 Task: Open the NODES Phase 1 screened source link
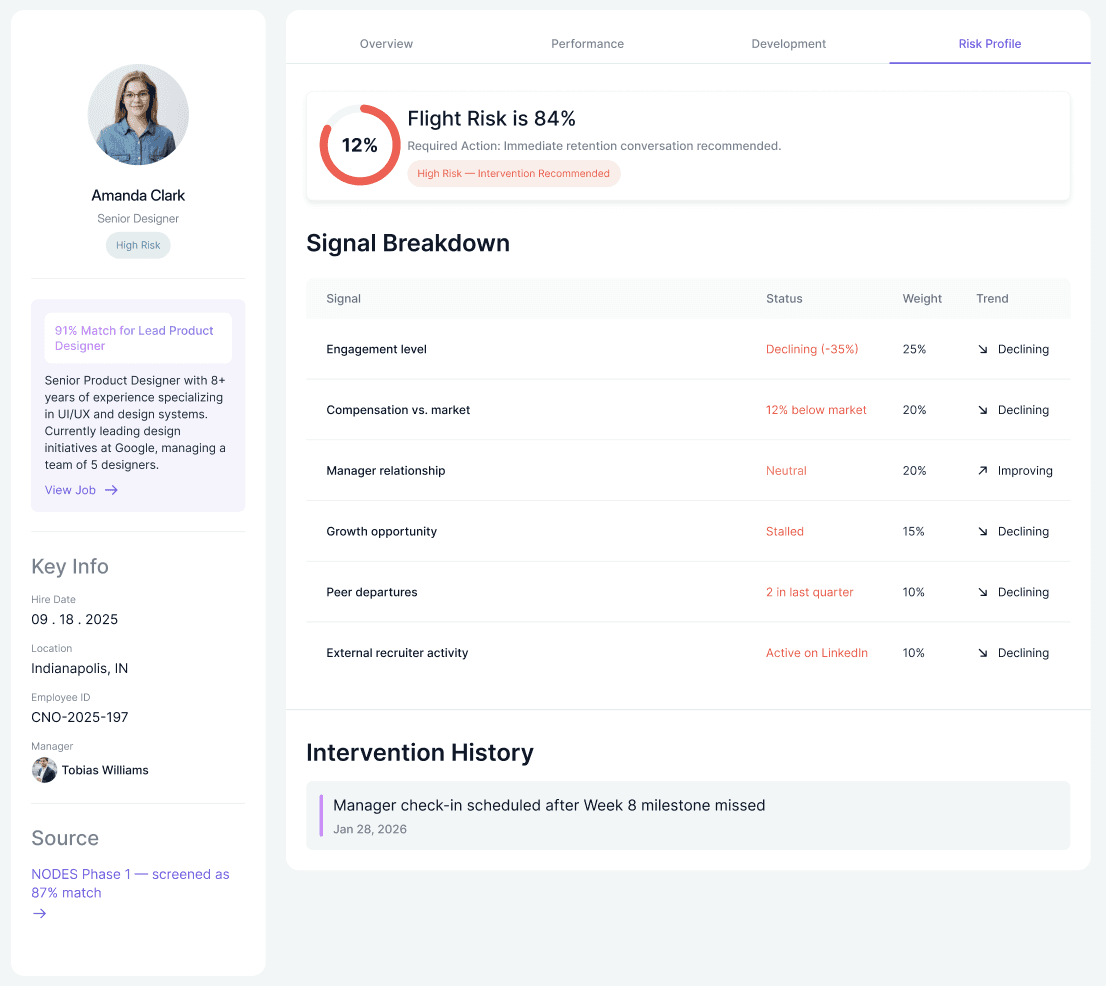pos(130,883)
